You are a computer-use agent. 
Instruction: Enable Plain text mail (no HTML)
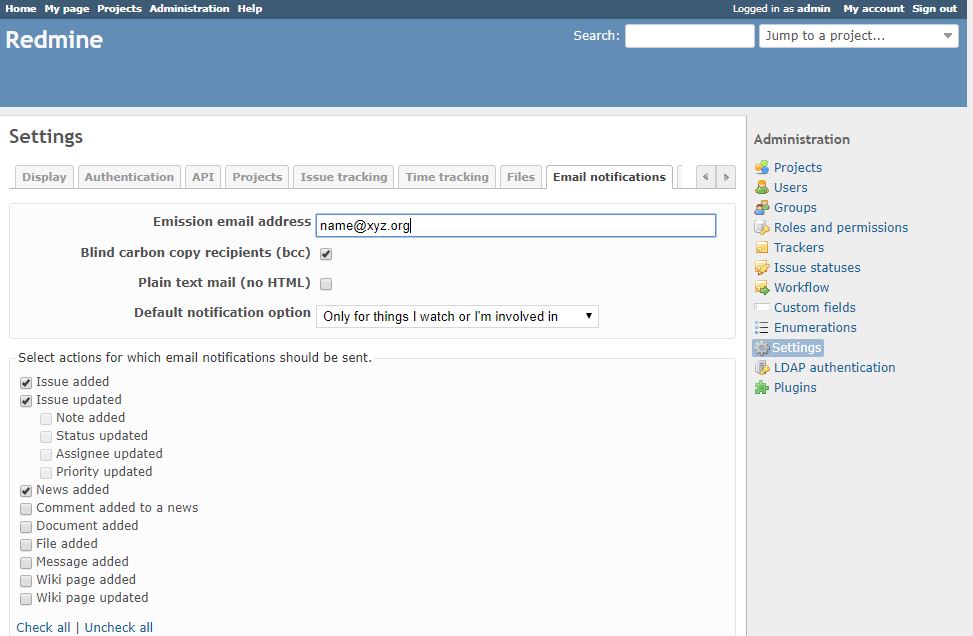click(325, 284)
